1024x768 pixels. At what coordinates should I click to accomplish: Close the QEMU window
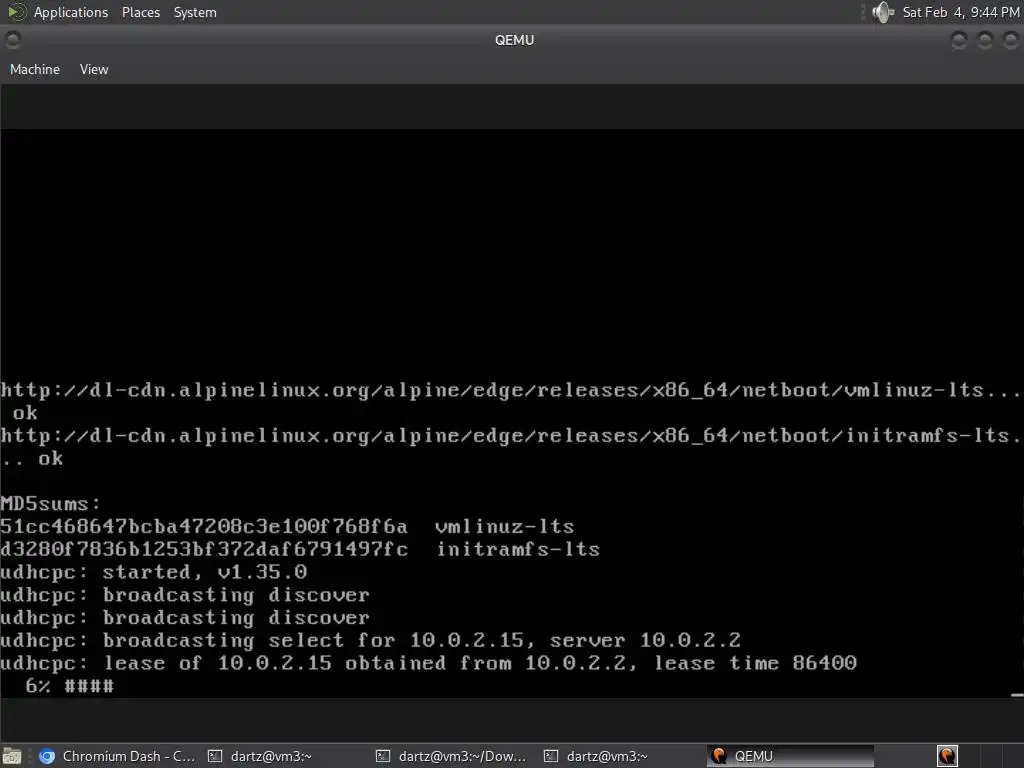pyautogui.click(x=1010, y=40)
